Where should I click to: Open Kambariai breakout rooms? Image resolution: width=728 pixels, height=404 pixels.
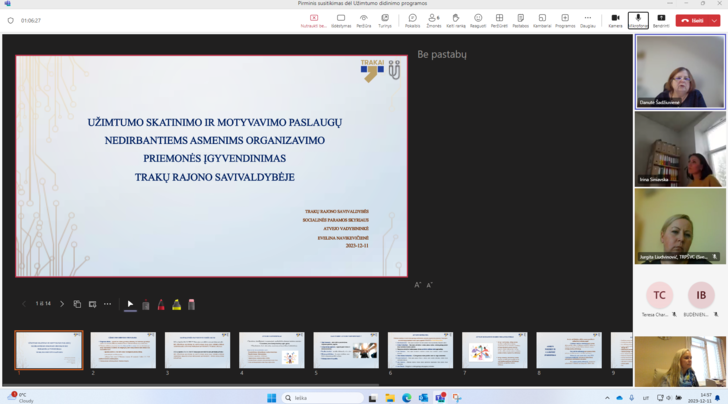pos(542,20)
